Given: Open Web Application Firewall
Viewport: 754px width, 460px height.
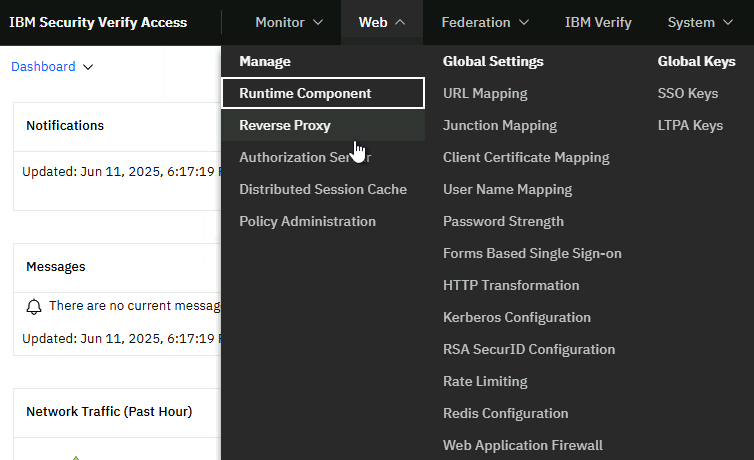Looking at the screenshot, I should pyautogui.click(x=522, y=445).
